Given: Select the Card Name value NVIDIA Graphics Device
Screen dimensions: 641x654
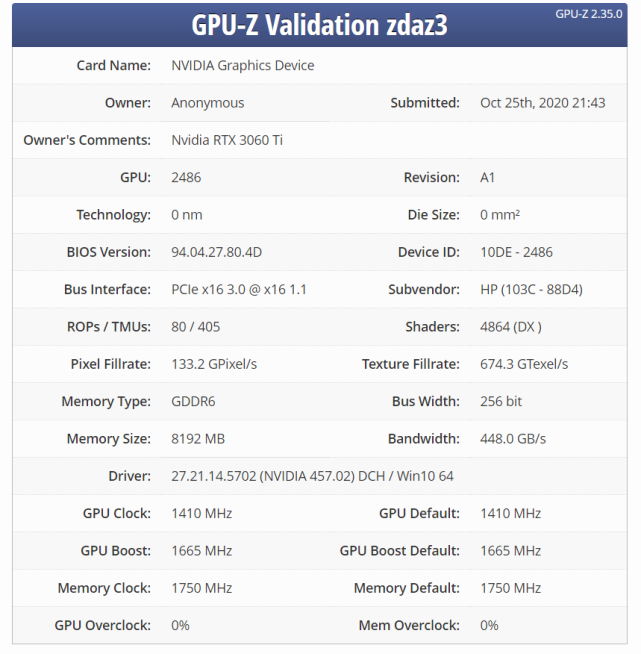Looking at the screenshot, I should pyautogui.click(x=243, y=65).
